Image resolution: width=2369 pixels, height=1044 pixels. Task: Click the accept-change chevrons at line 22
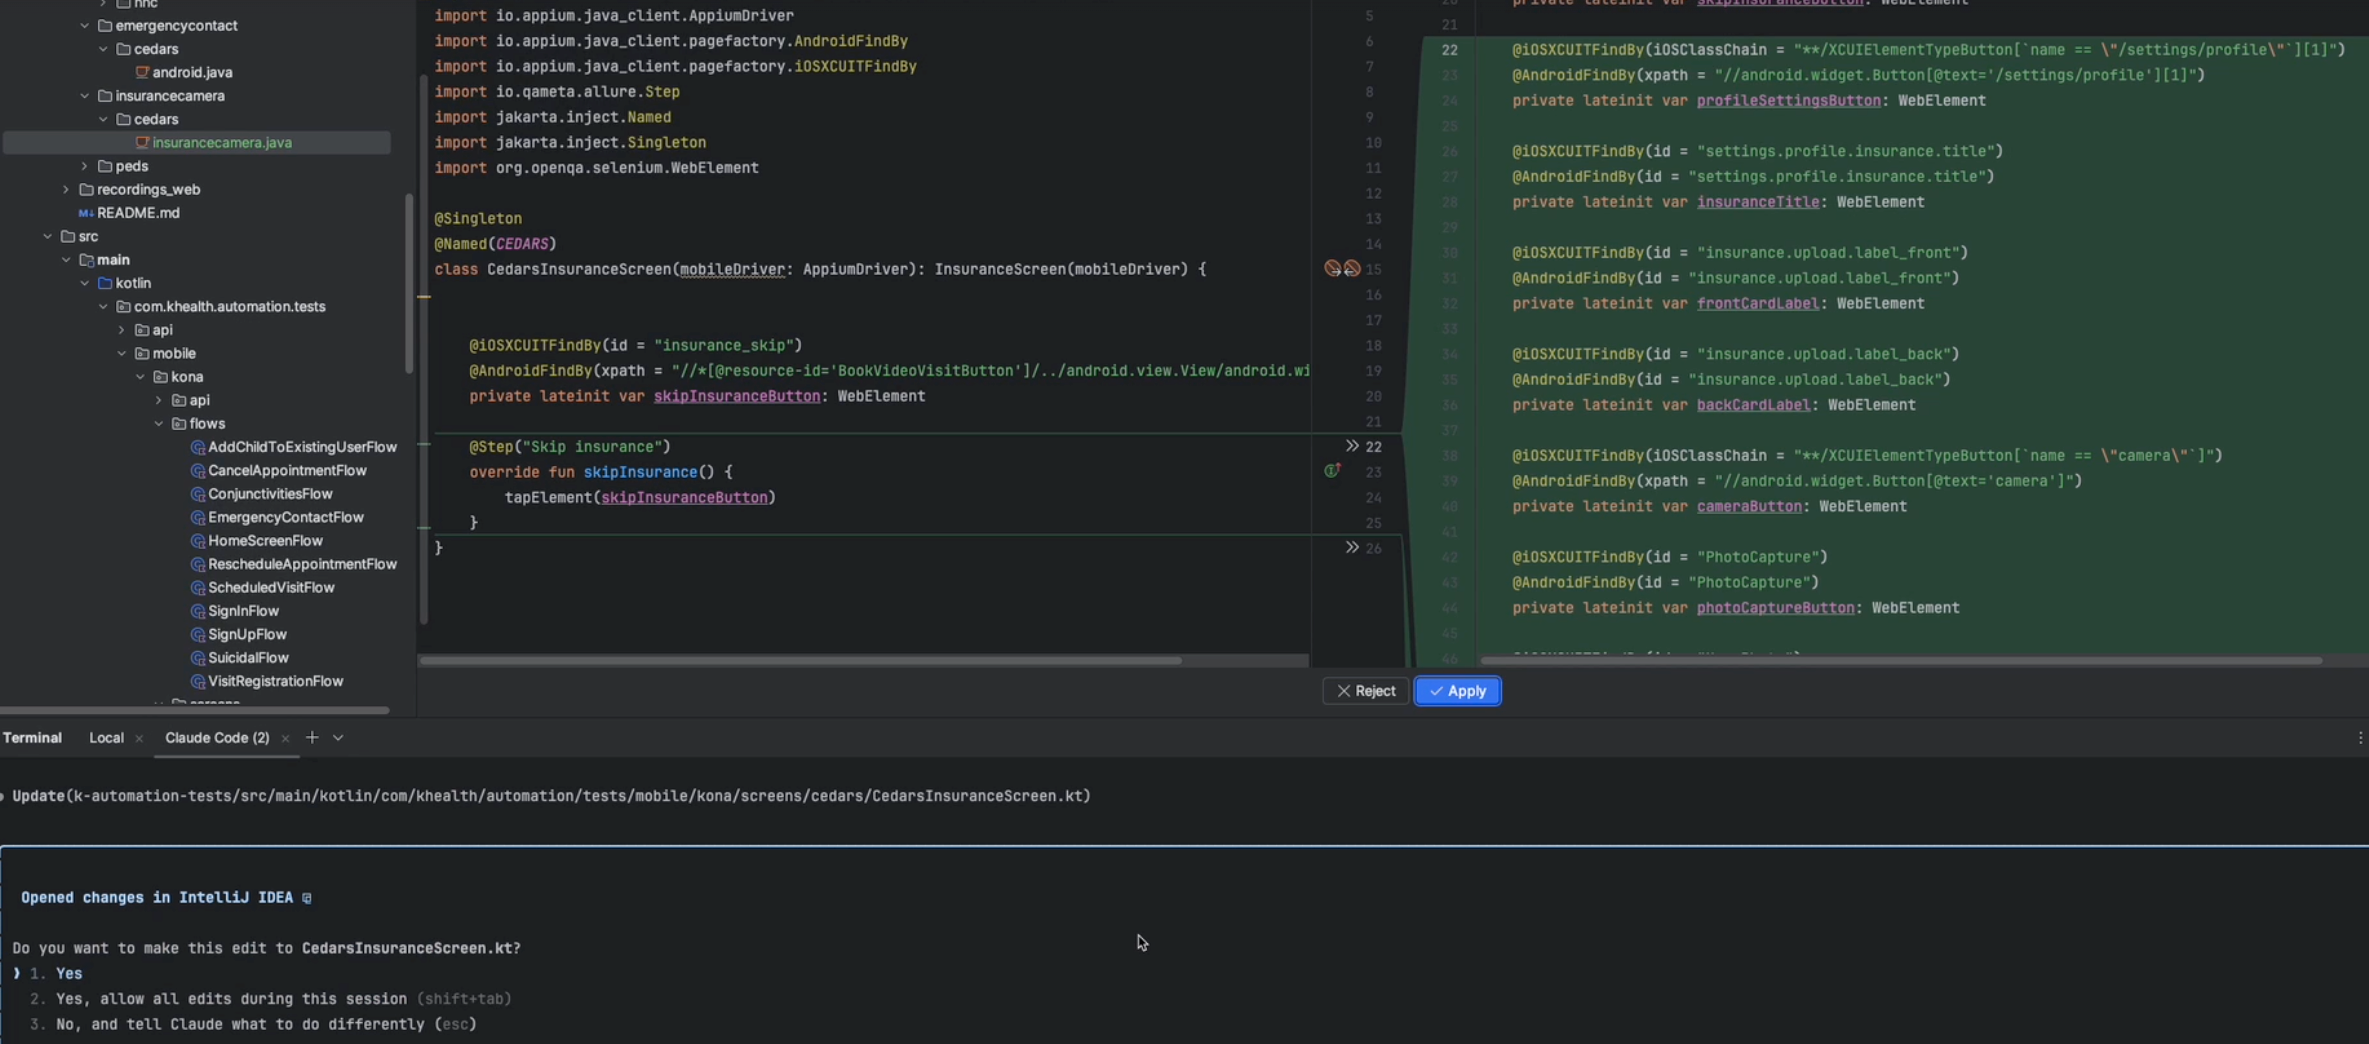(1351, 446)
